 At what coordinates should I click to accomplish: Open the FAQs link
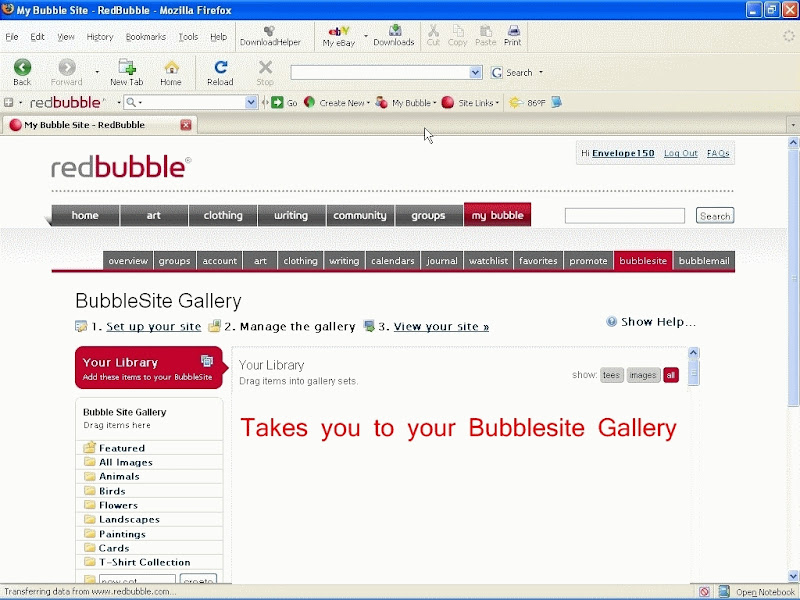718,153
